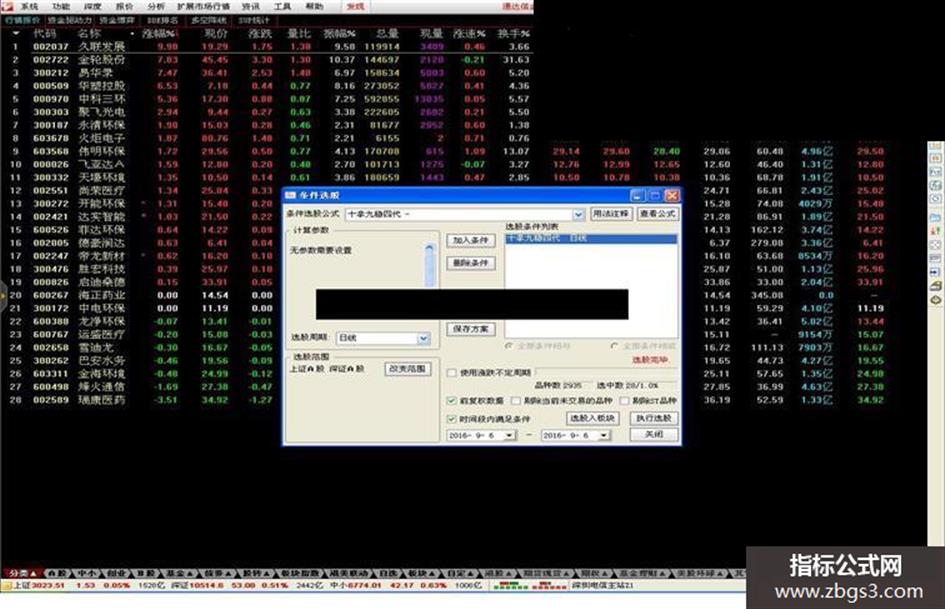Sort by the 换手% column header
945x609 pixels.
[x=513, y=34]
